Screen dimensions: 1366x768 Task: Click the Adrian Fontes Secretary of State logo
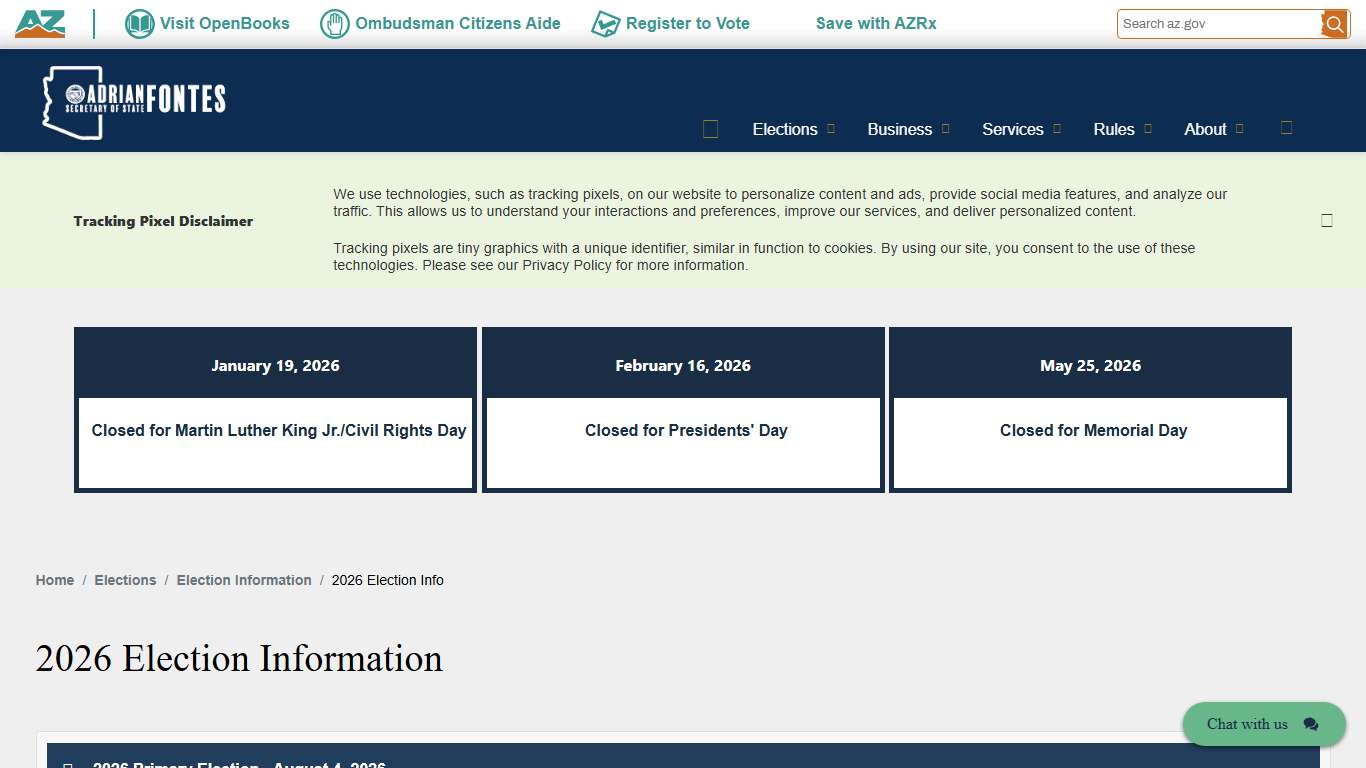click(135, 100)
